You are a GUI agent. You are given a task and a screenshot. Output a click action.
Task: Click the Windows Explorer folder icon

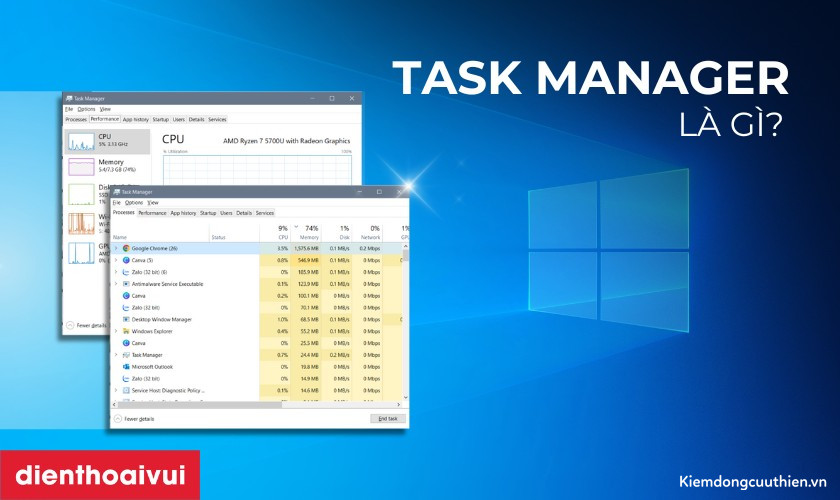pos(126,331)
